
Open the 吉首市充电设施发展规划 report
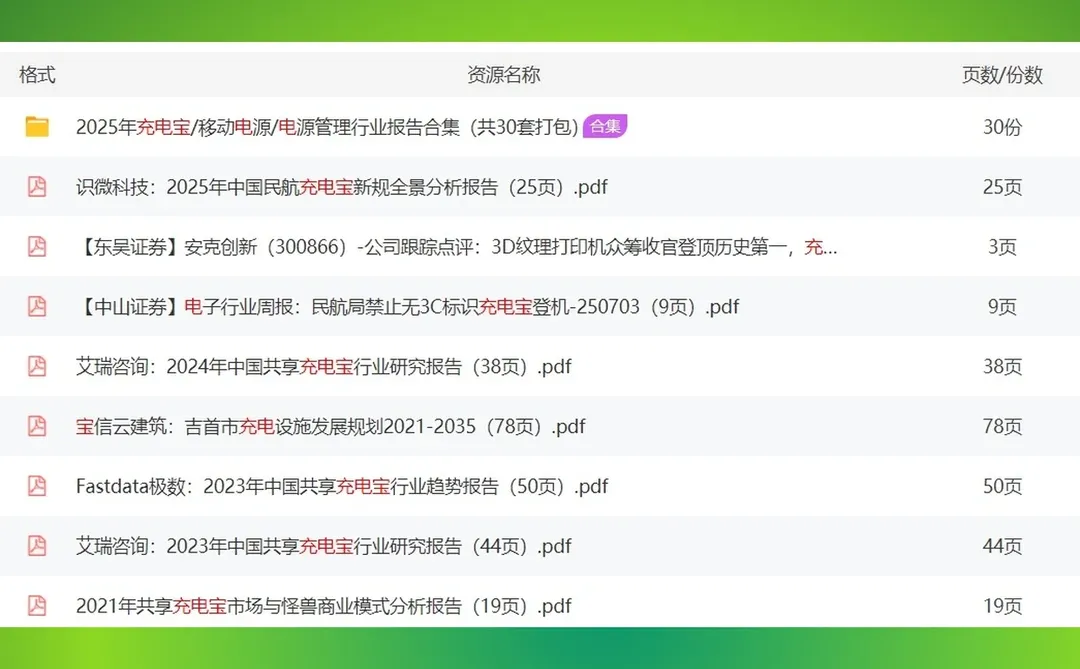330,426
